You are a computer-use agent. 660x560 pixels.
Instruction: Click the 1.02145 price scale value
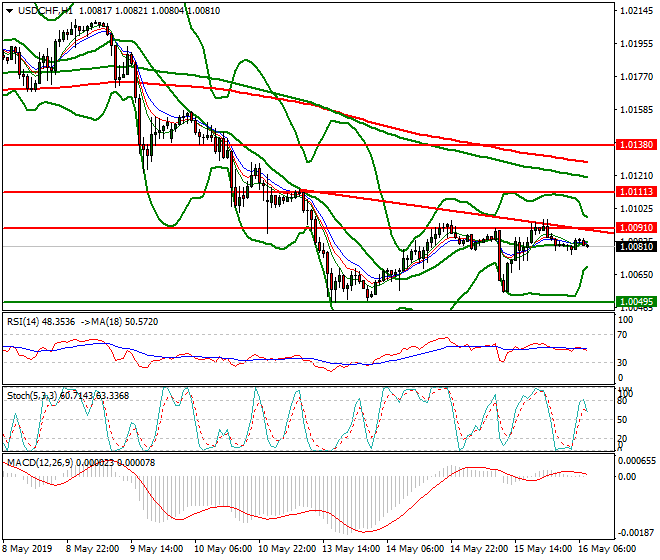[x=637, y=11]
